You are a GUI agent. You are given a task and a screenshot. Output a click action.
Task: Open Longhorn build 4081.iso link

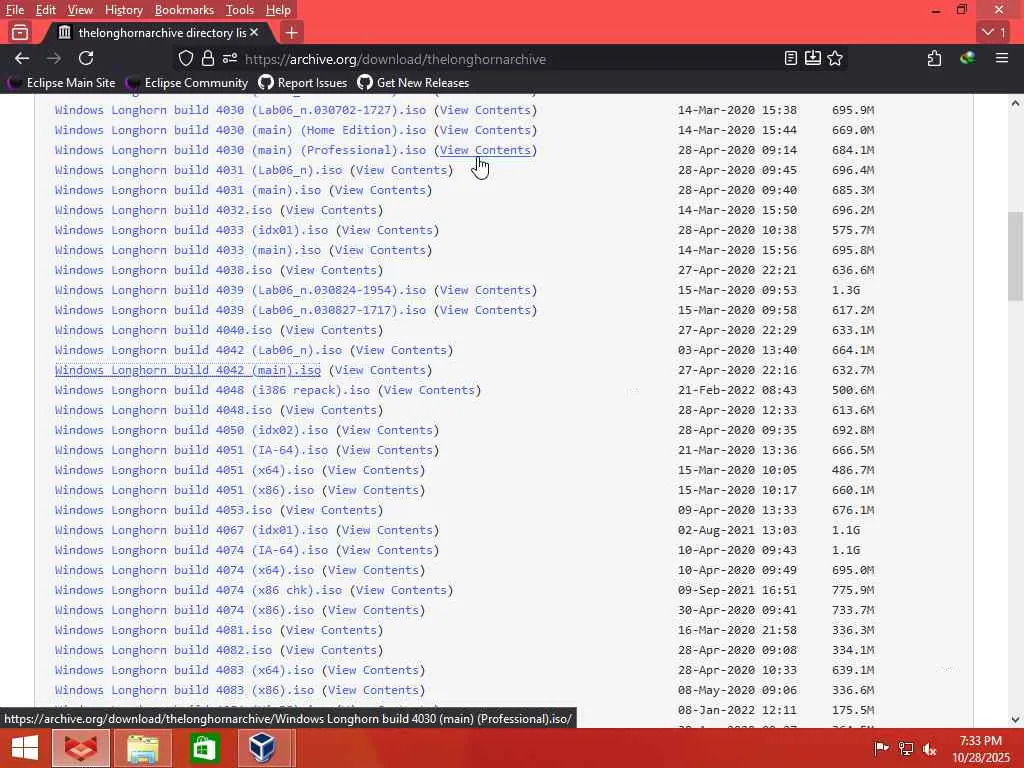(x=163, y=630)
